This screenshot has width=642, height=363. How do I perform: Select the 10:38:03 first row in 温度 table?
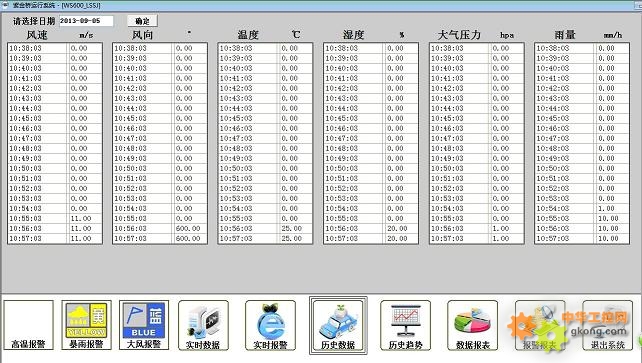(265, 48)
